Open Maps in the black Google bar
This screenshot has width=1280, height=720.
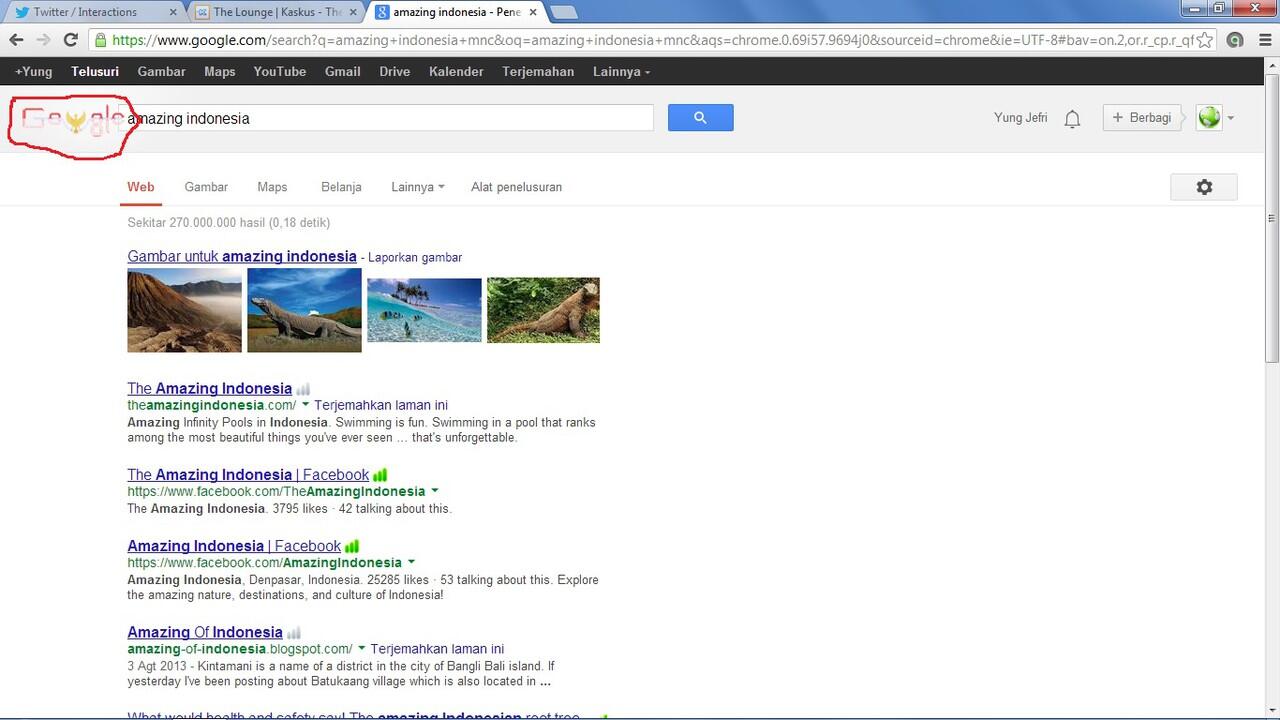click(220, 72)
